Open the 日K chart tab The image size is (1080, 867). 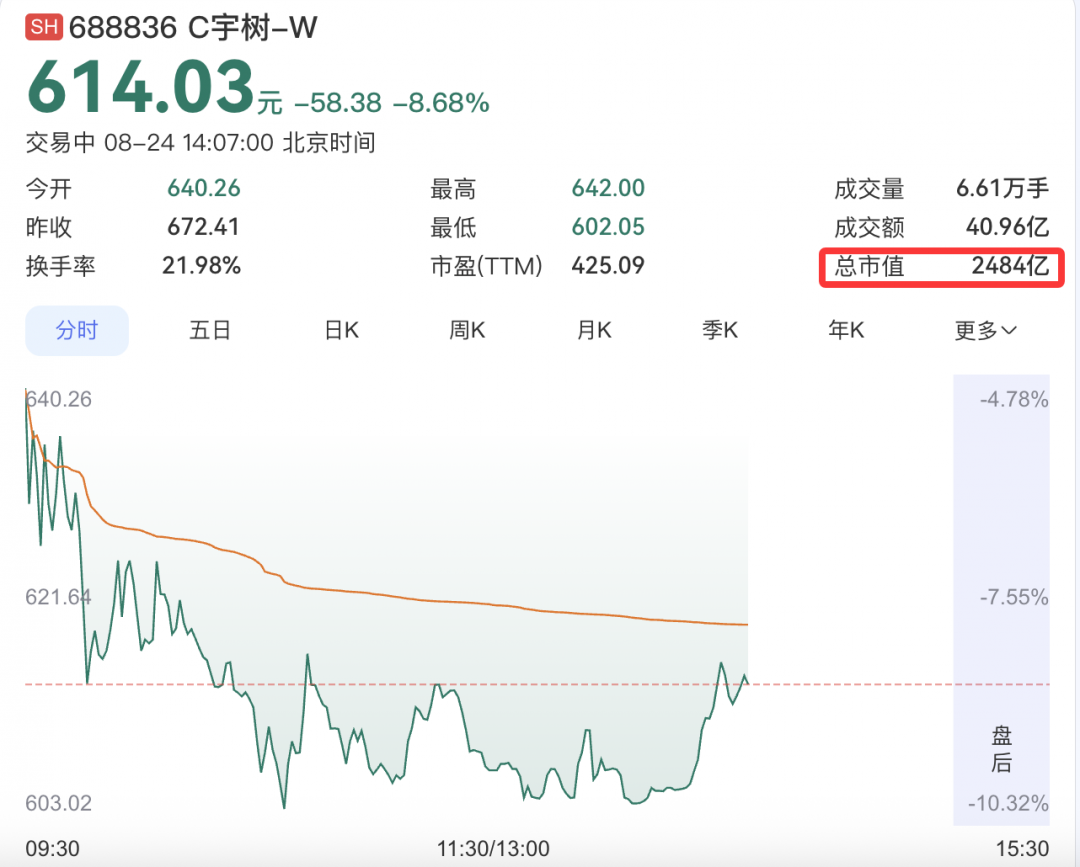coord(342,331)
